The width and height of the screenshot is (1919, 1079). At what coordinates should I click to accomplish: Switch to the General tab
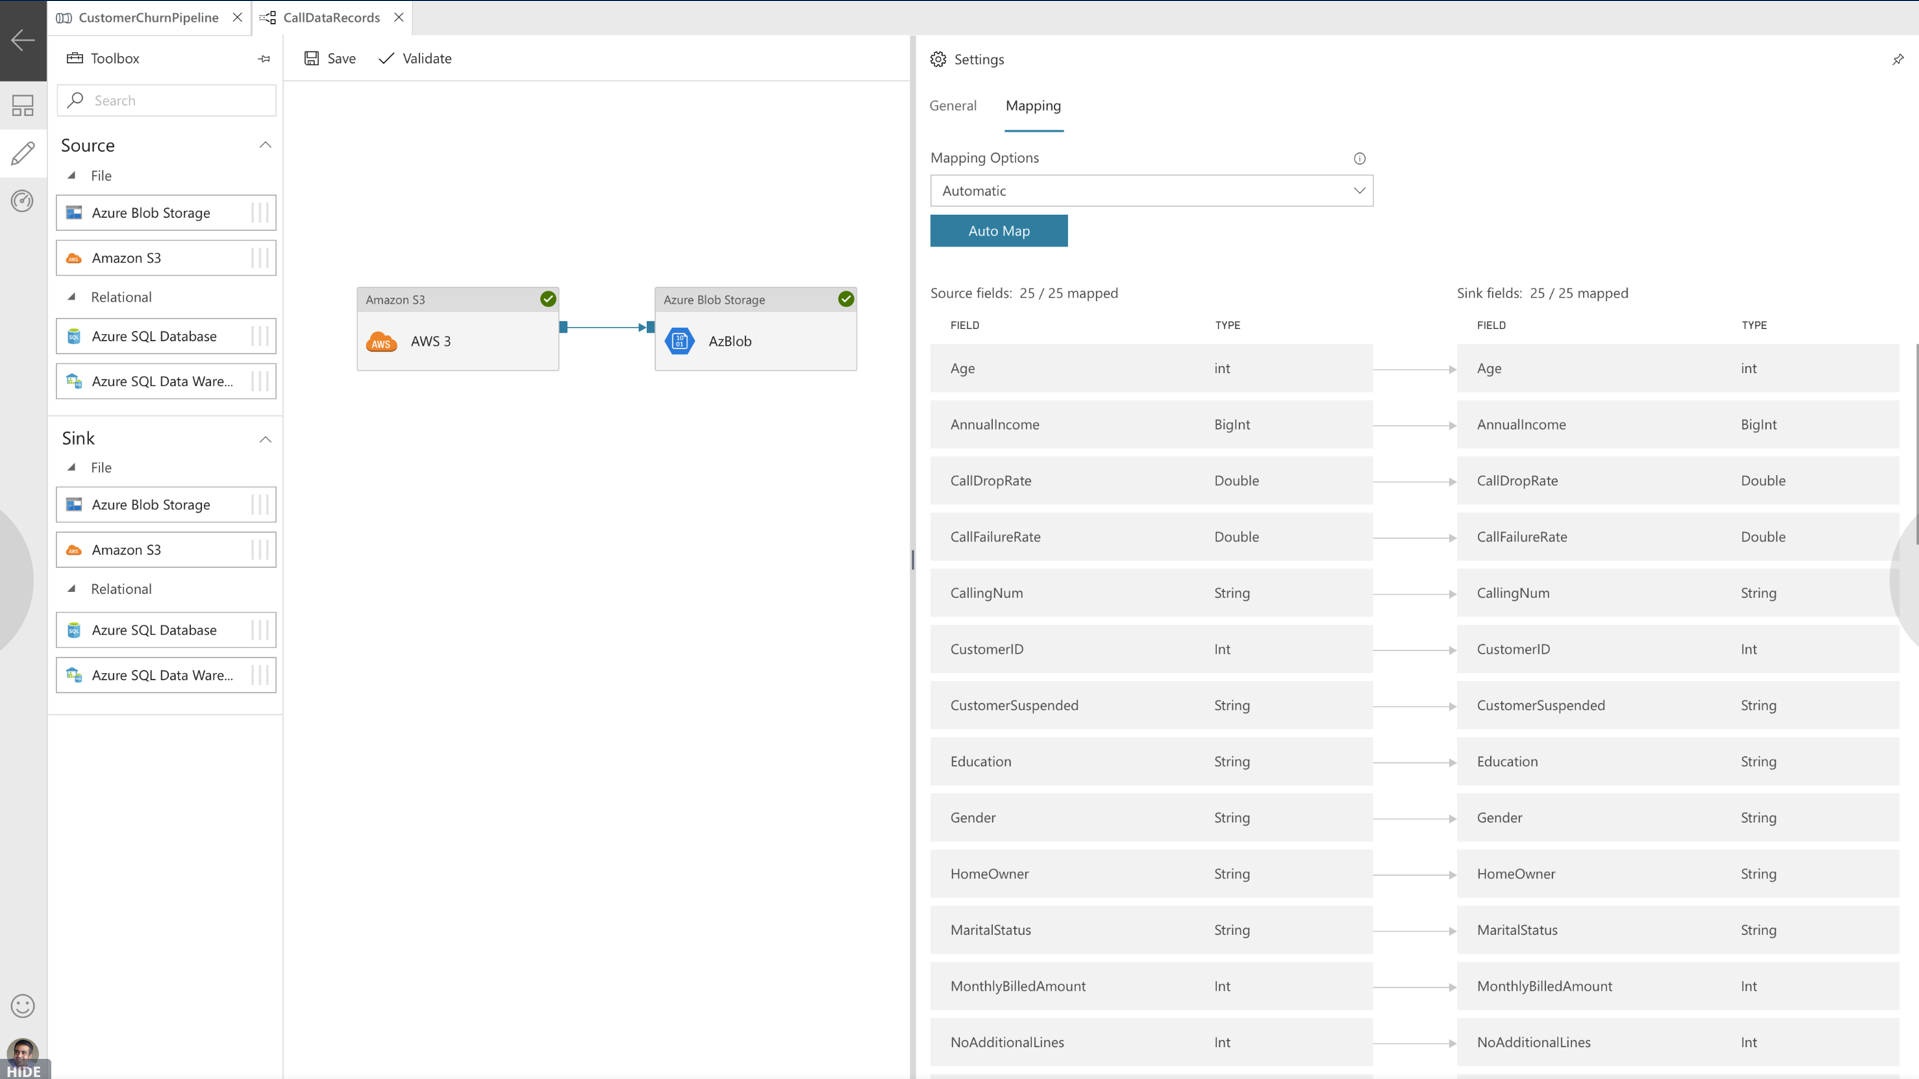(x=952, y=105)
